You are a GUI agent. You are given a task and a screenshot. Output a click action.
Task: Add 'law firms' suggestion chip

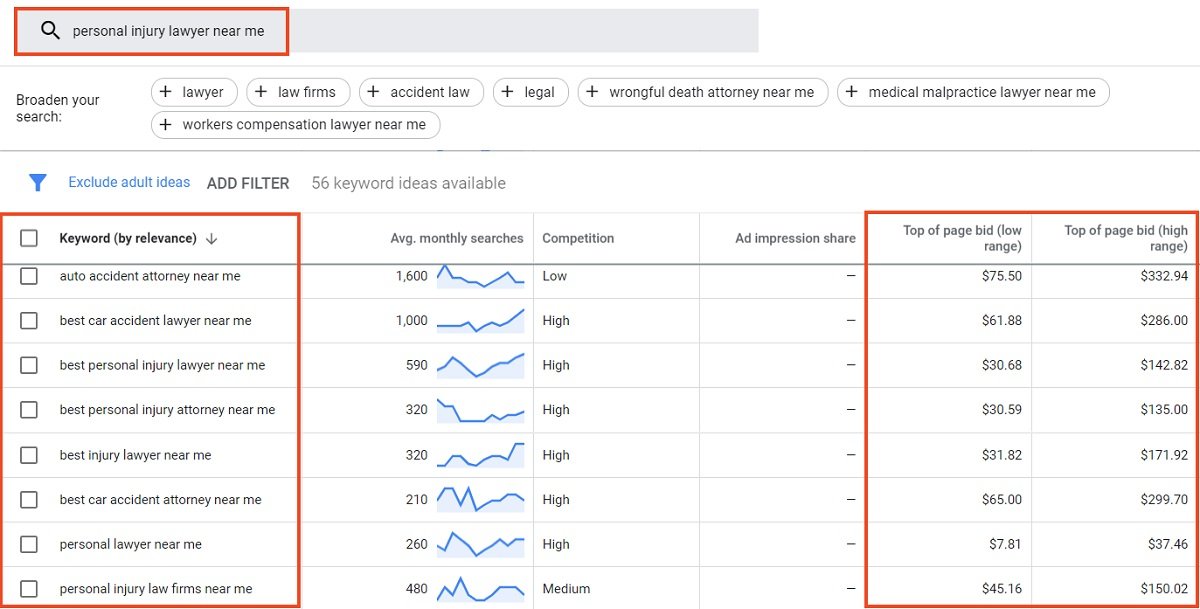[x=298, y=92]
